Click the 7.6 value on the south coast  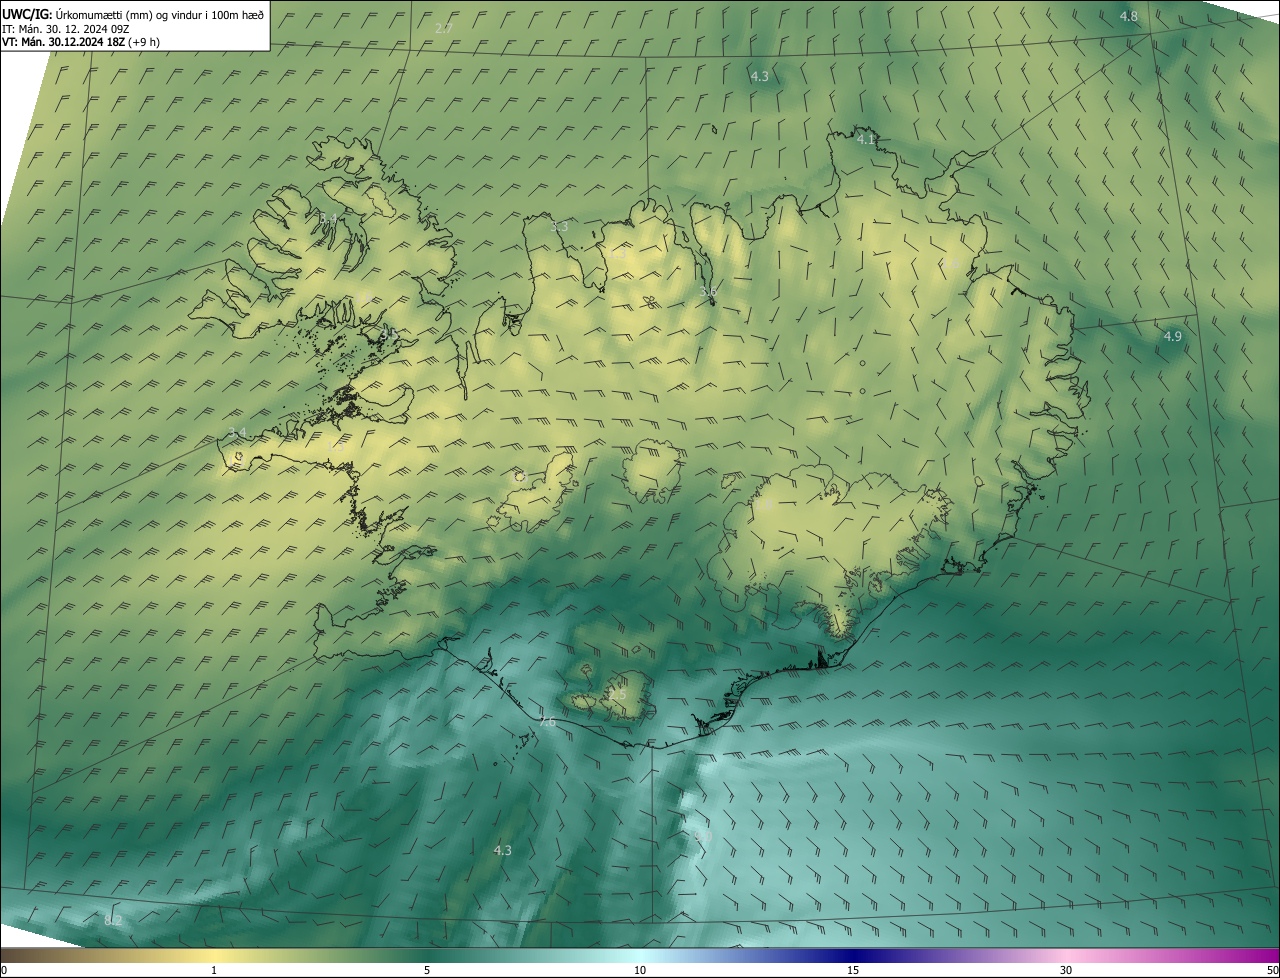point(546,722)
